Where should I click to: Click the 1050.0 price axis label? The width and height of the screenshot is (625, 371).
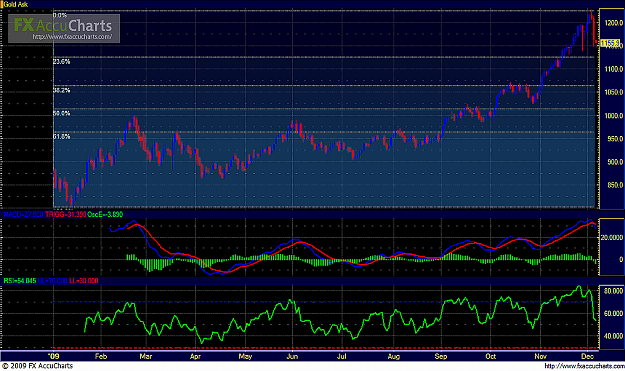coord(613,92)
